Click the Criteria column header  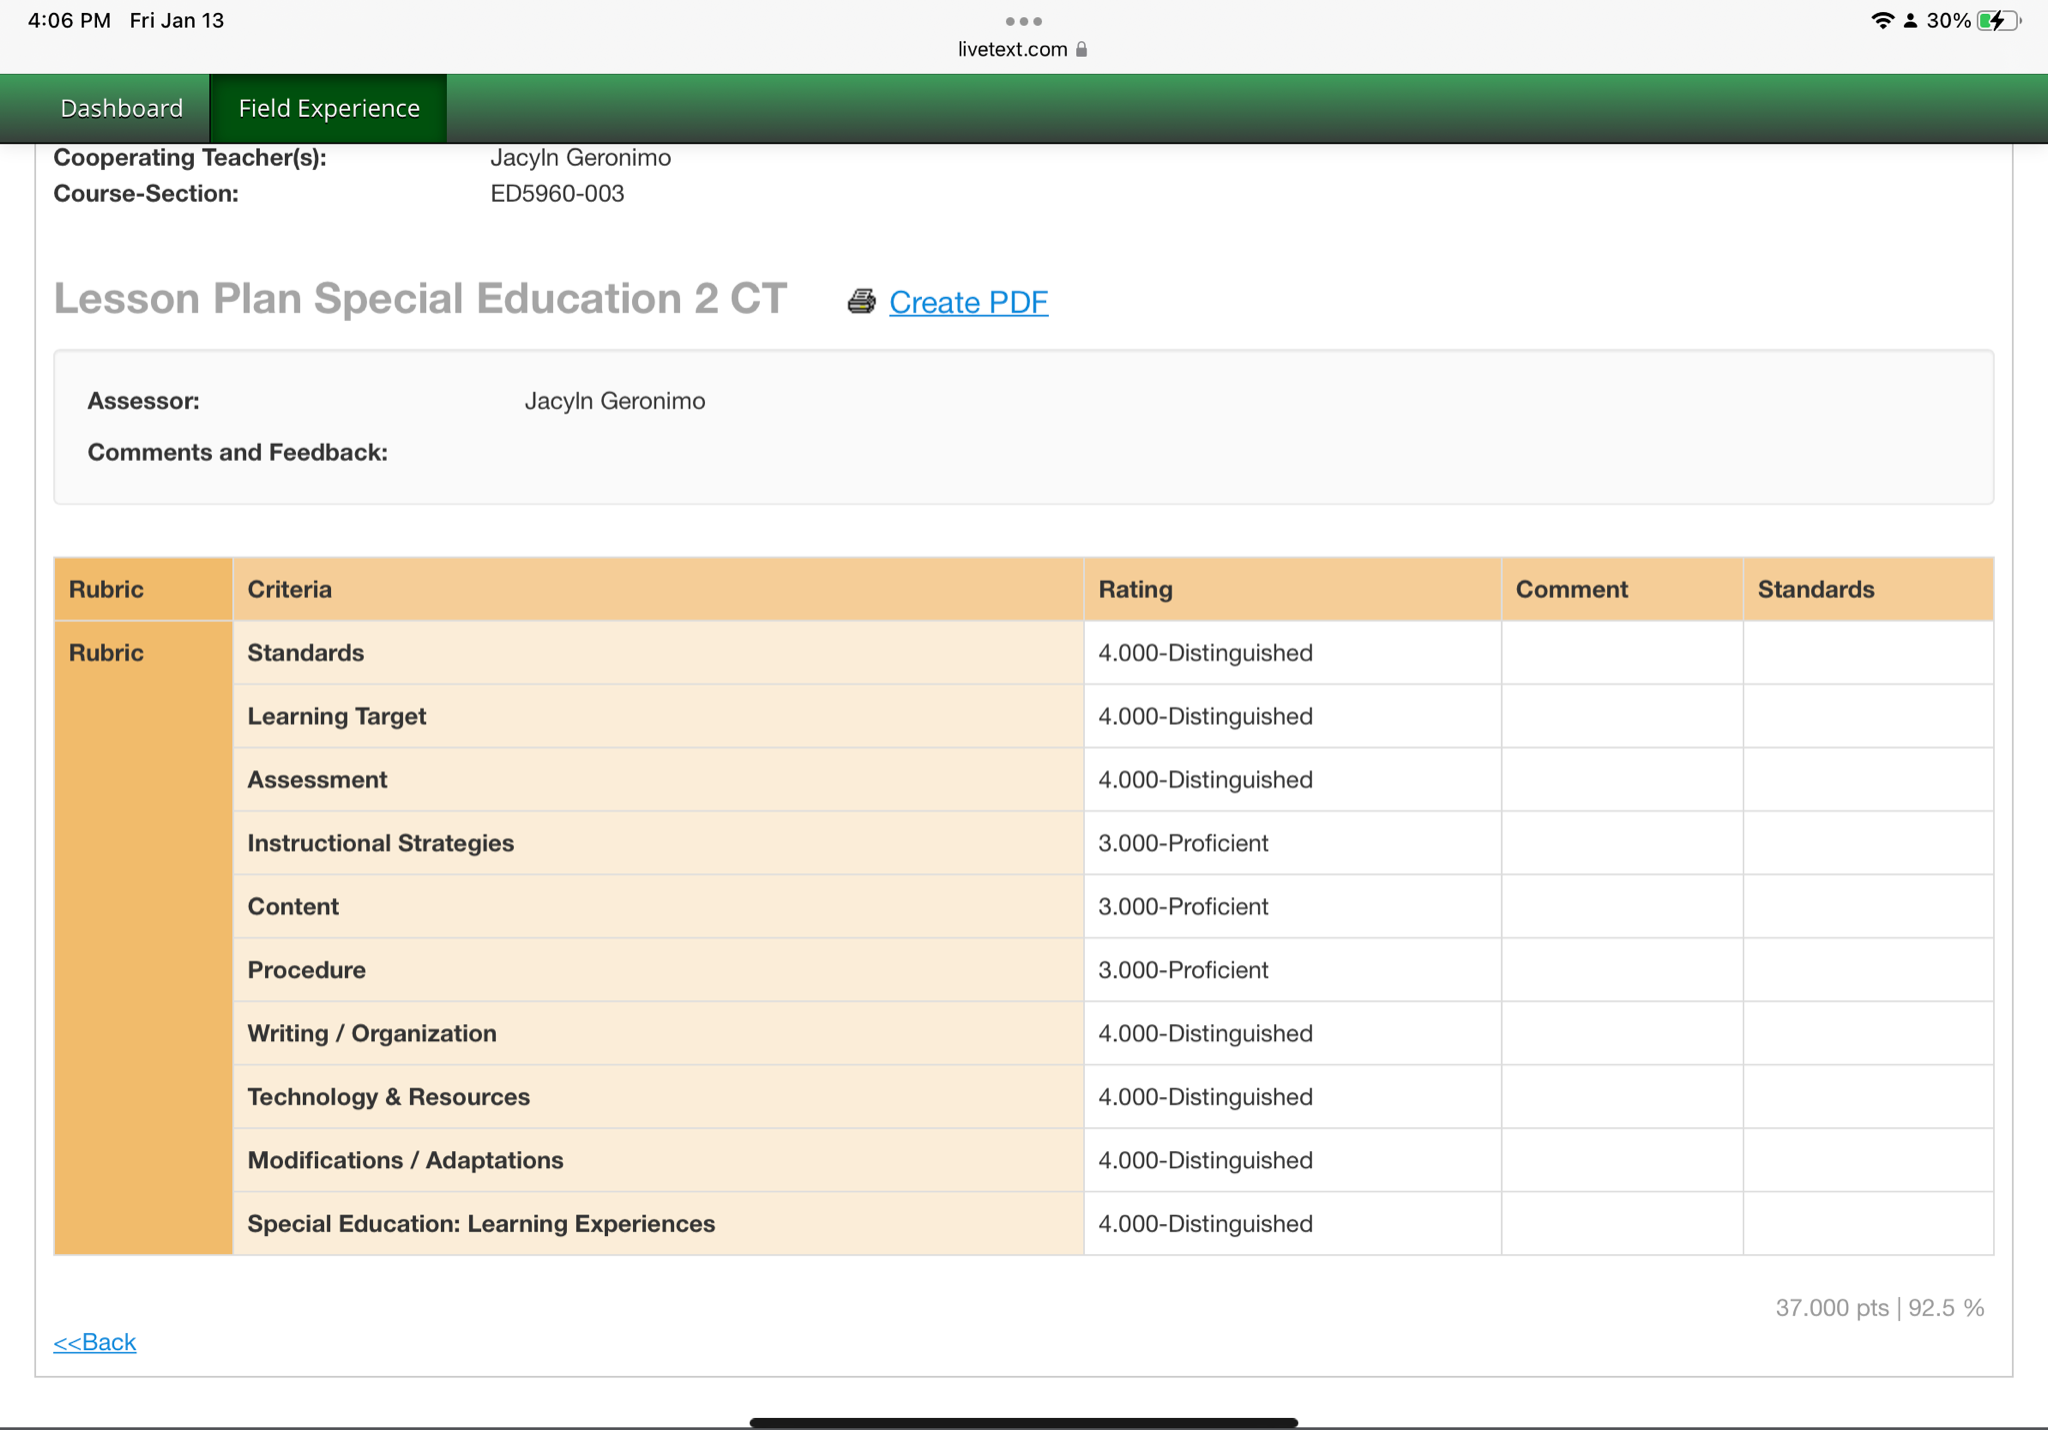tap(290, 589)
